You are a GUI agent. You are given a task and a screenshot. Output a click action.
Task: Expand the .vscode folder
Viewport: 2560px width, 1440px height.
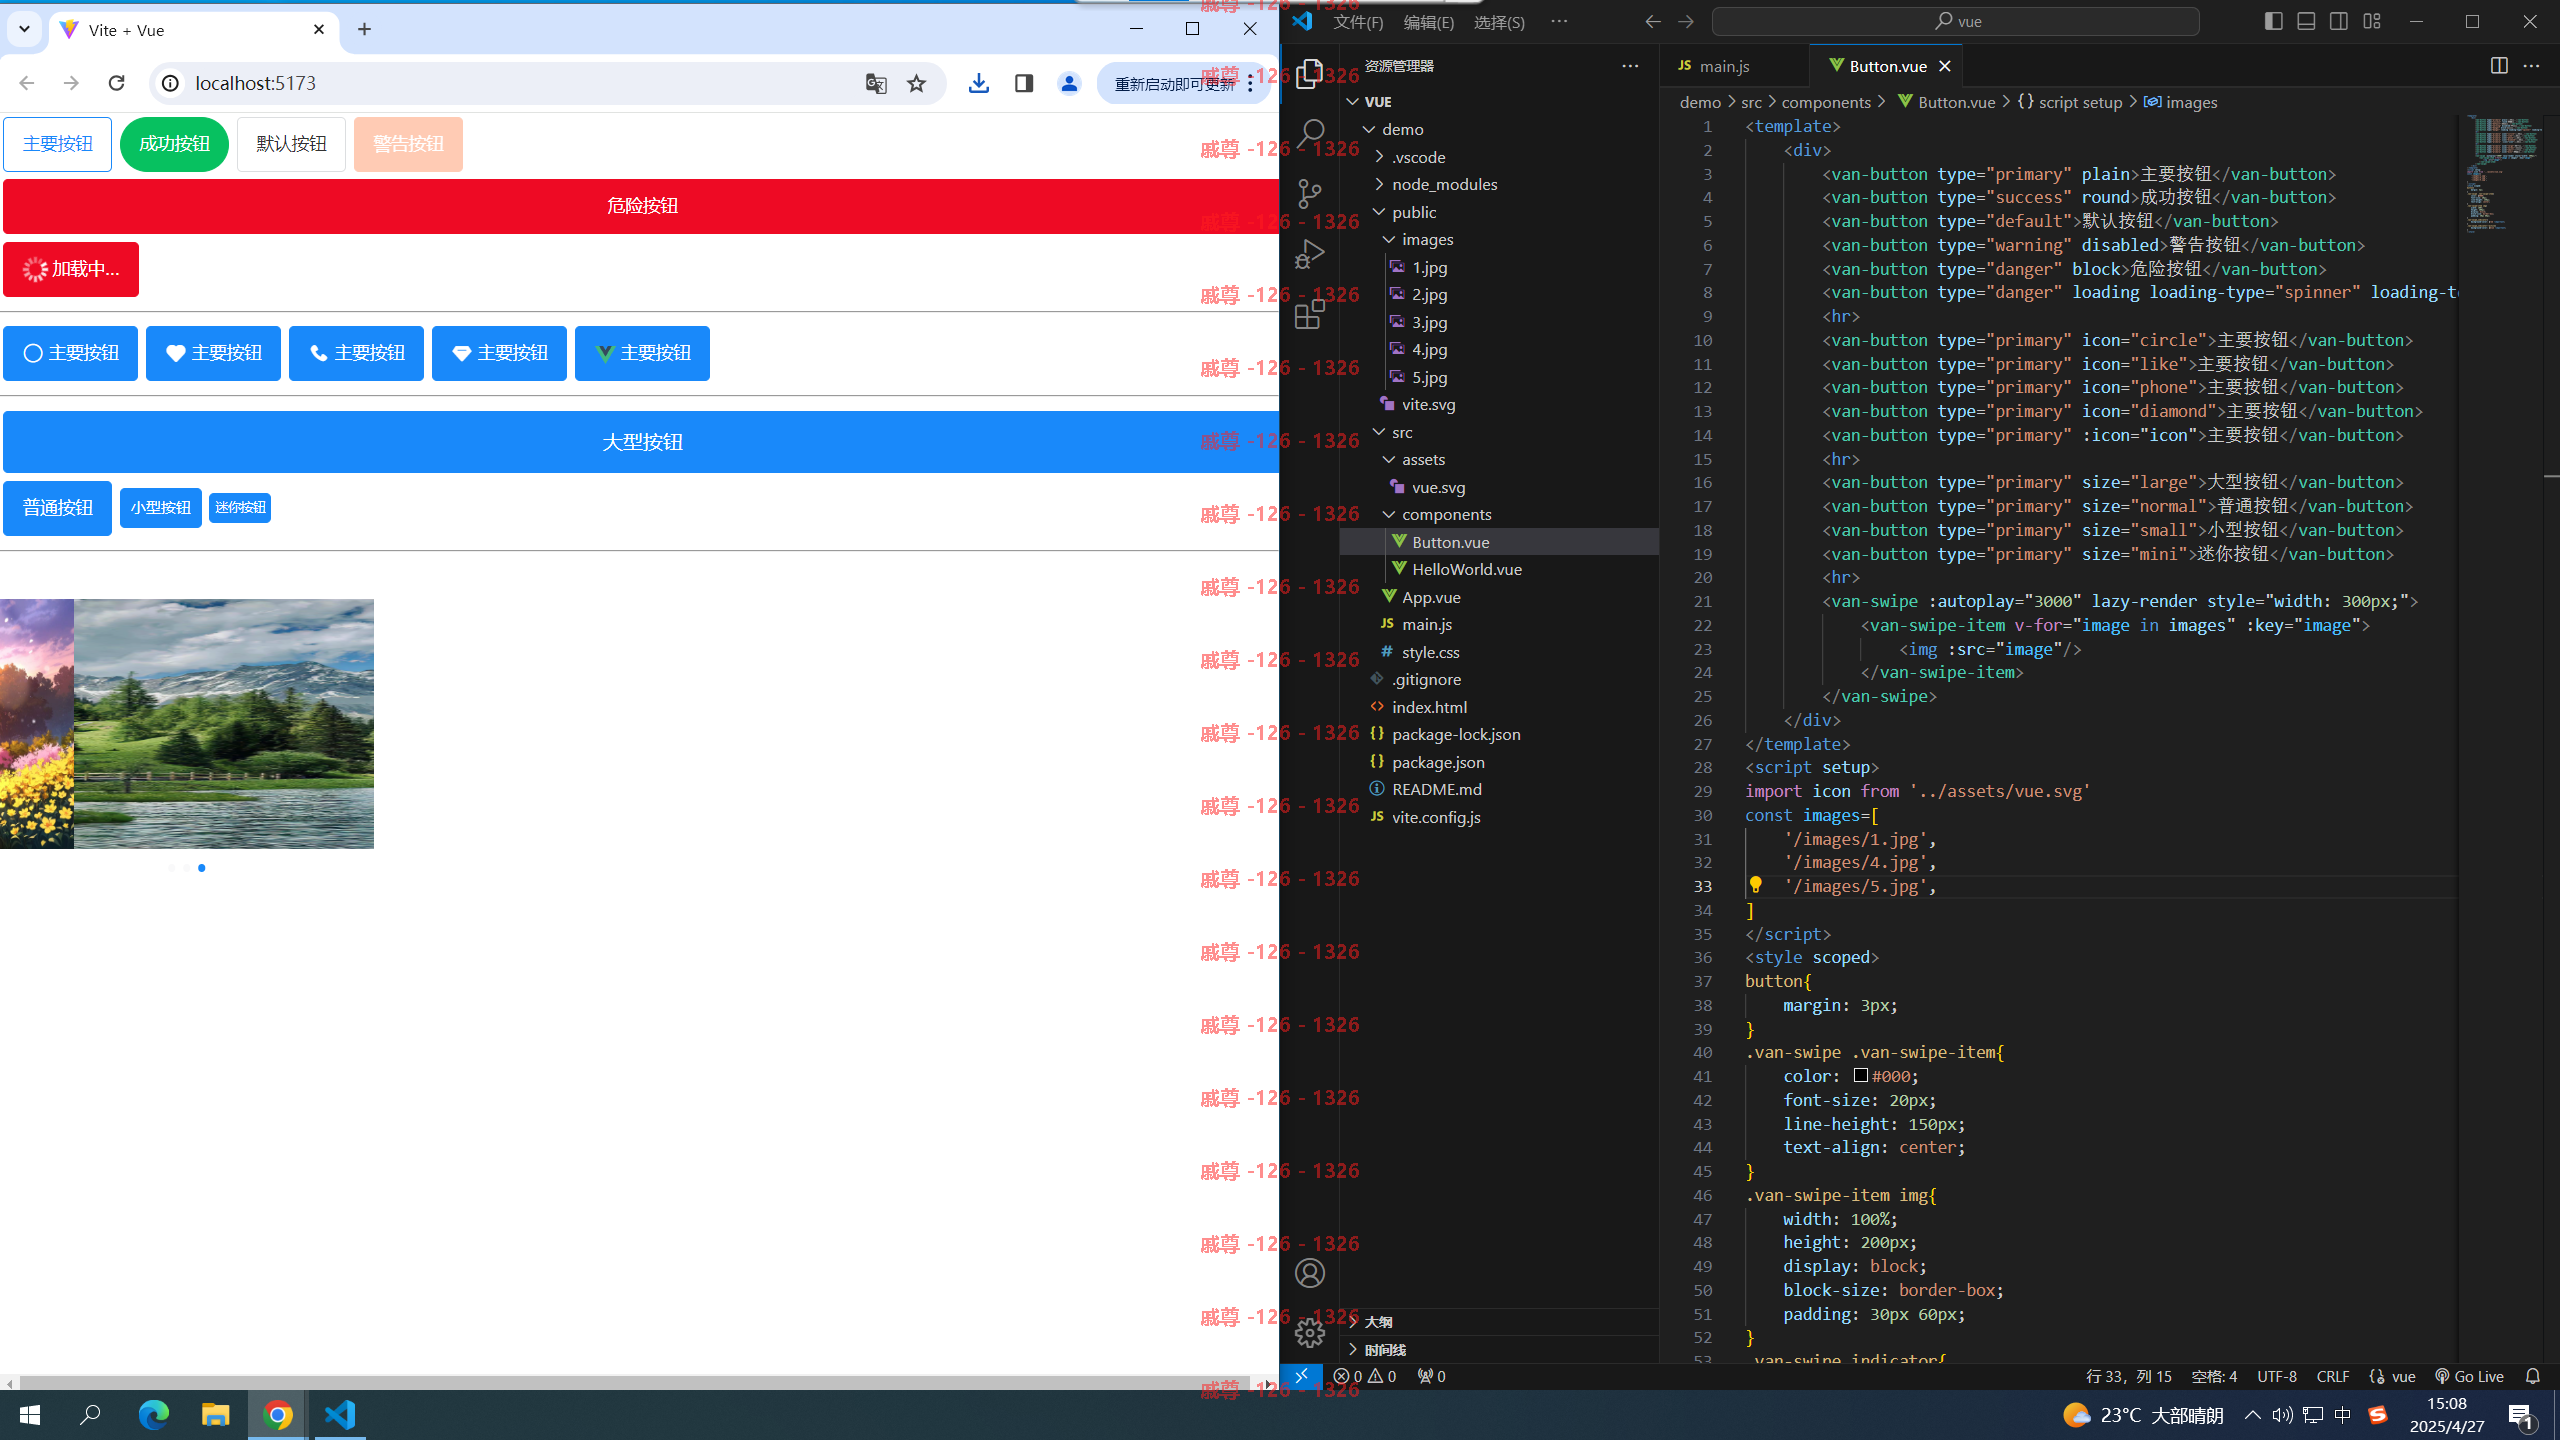pyautogui.click(x=1379, y=157)
